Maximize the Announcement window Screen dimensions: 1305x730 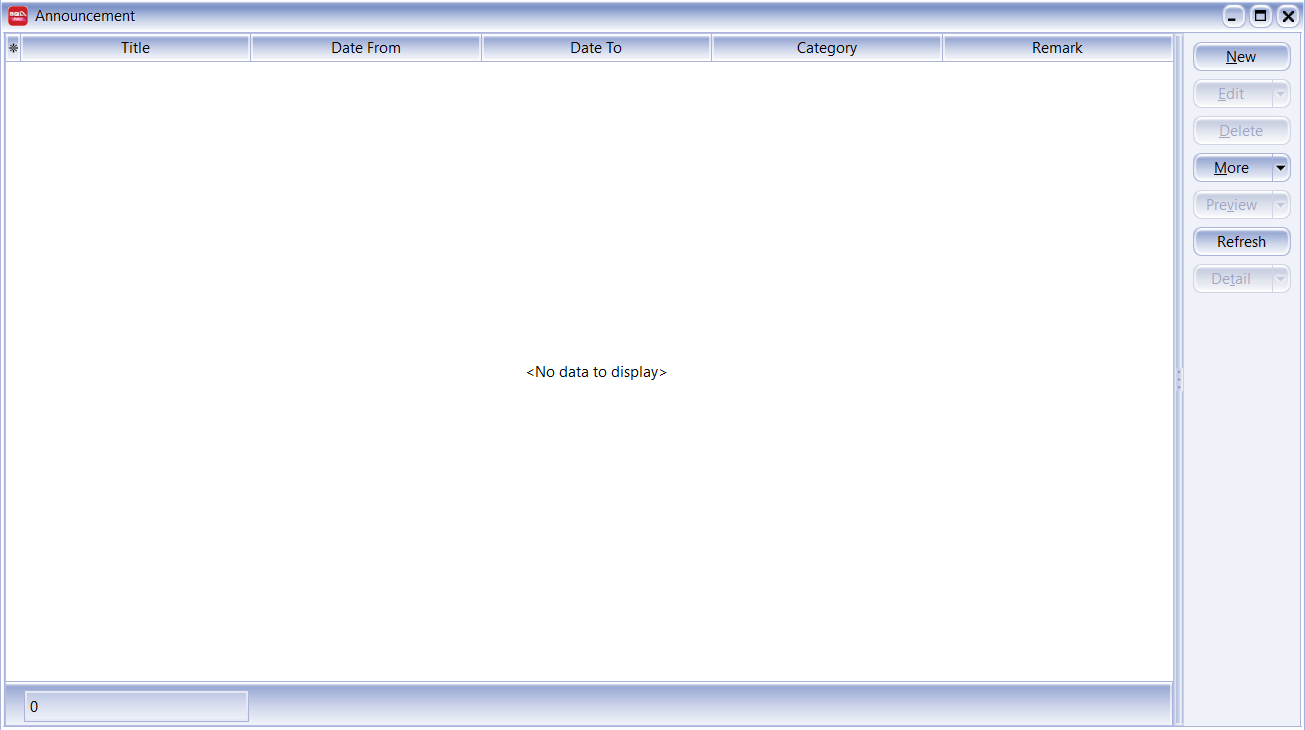tap(1261, 16)
